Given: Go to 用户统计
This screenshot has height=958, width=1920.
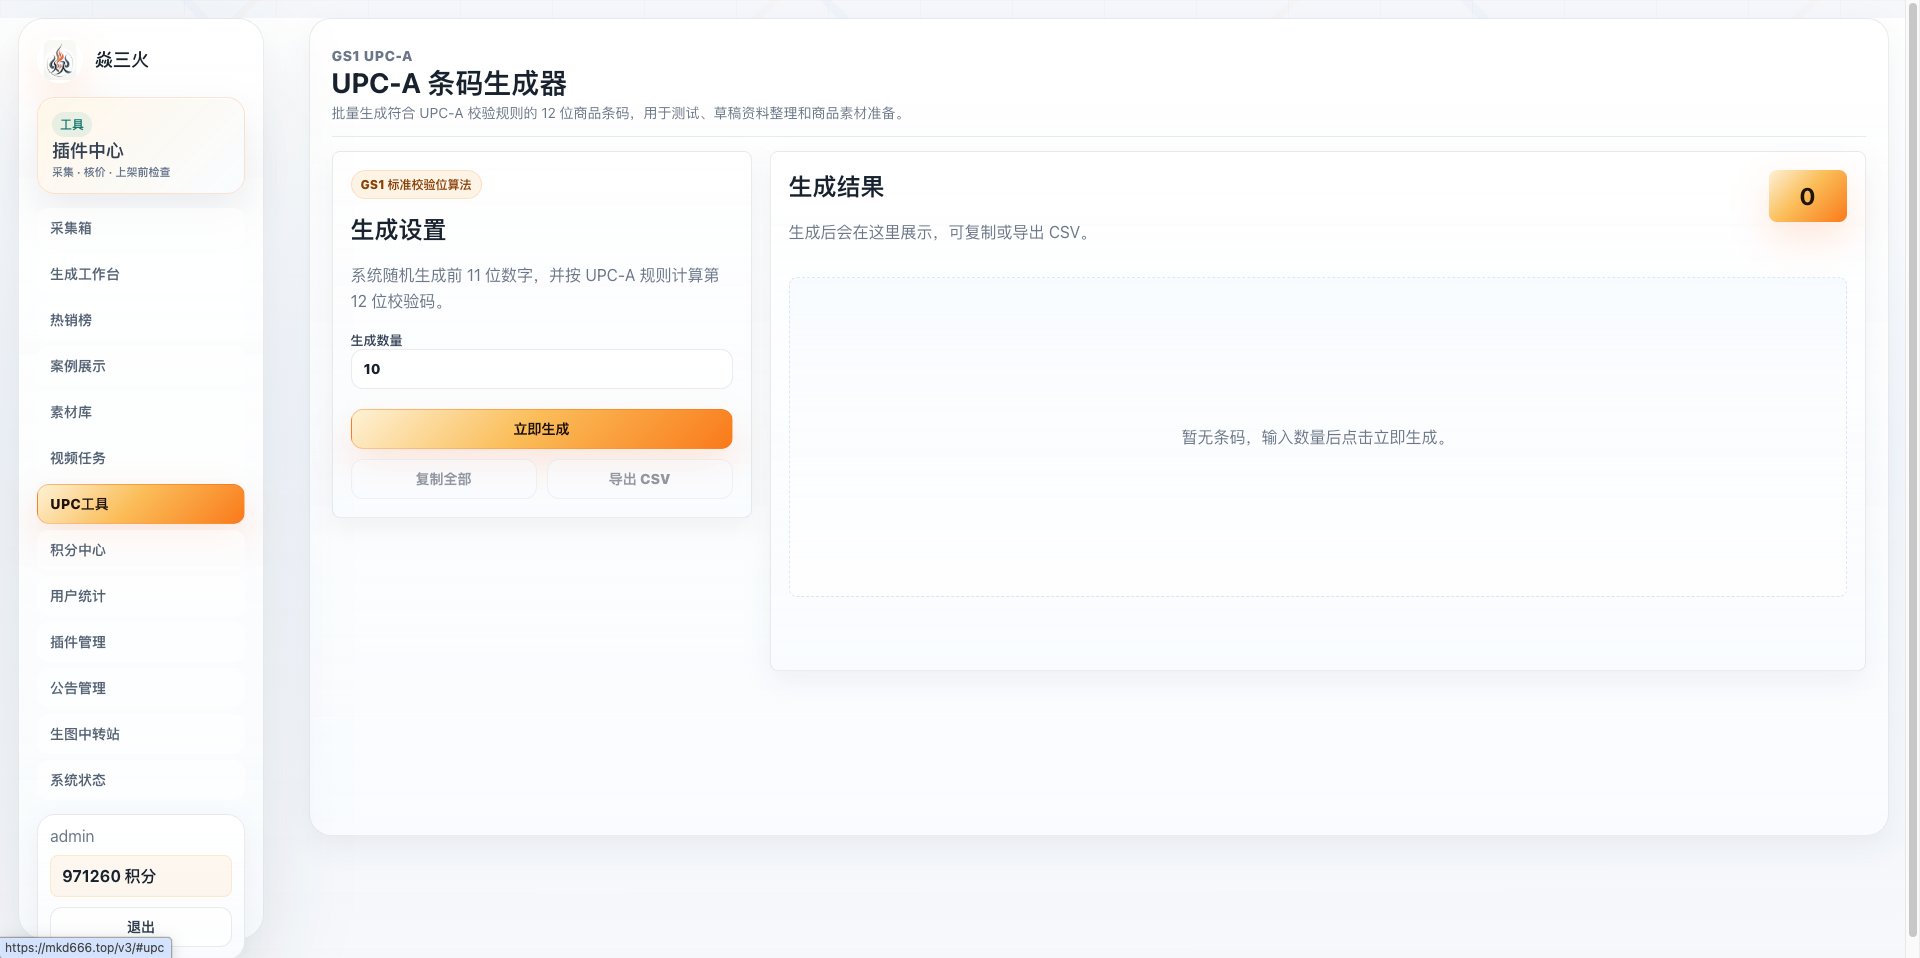Looking at the screenshot, I should click(141, 596).
